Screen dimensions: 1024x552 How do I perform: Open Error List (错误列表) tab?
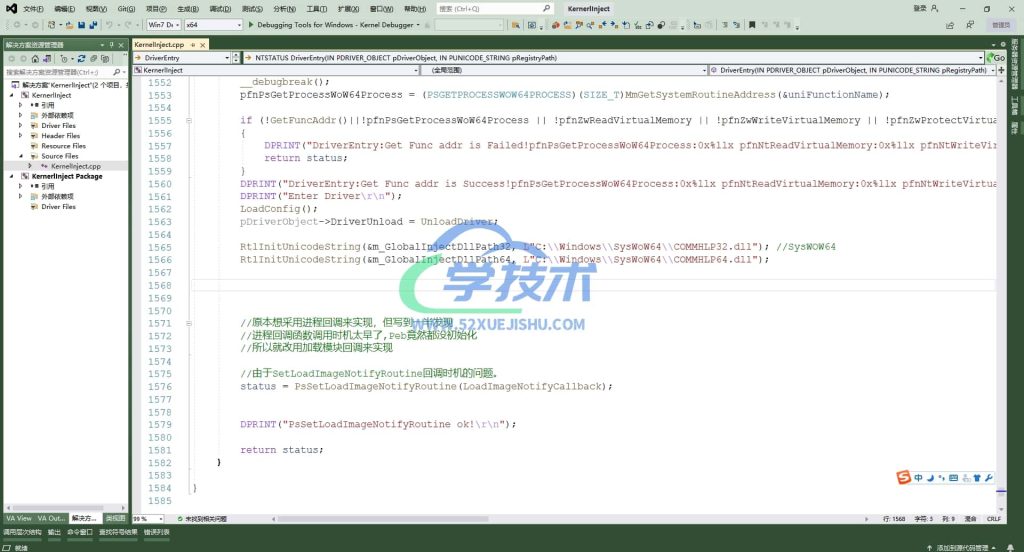coord(157,532)
